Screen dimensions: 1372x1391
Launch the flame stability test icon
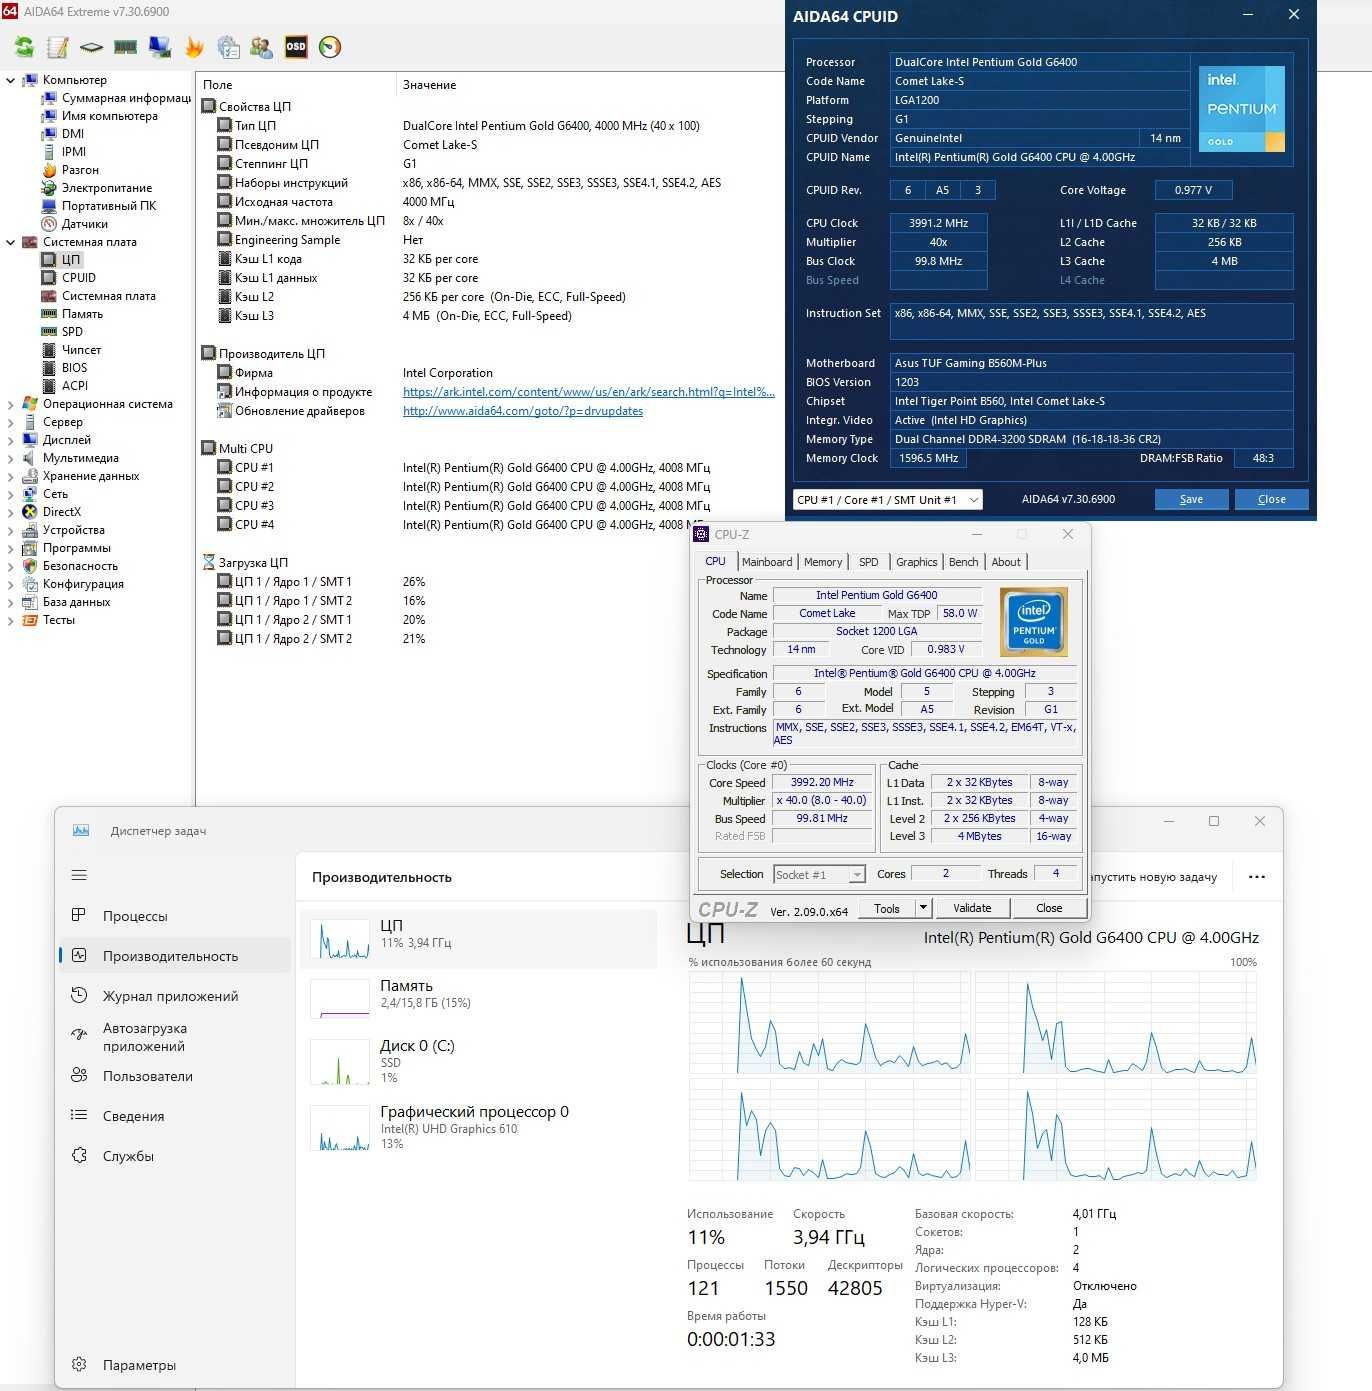pos(194,47)
